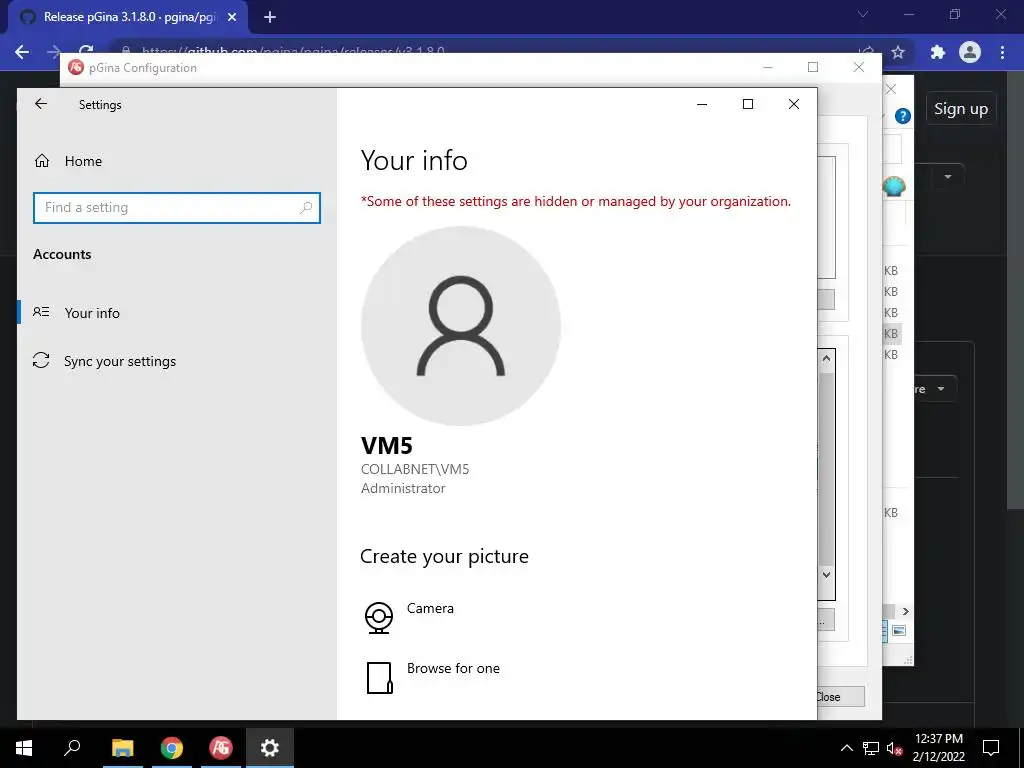Switch to Chrome in taskbar

point(172,748)
